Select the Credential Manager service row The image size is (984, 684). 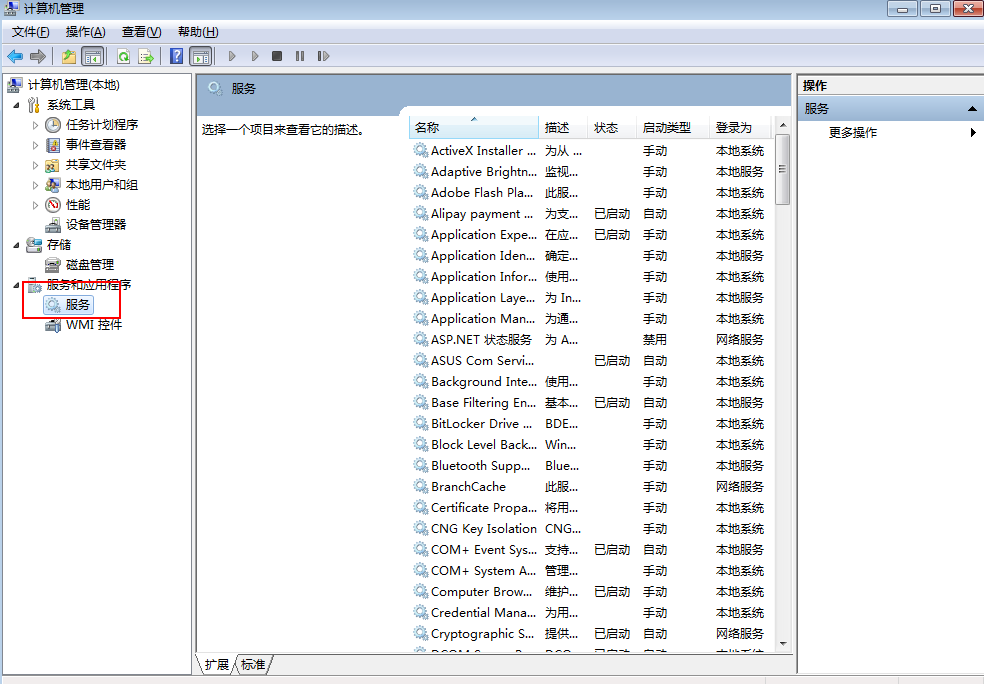click(590, 613)
